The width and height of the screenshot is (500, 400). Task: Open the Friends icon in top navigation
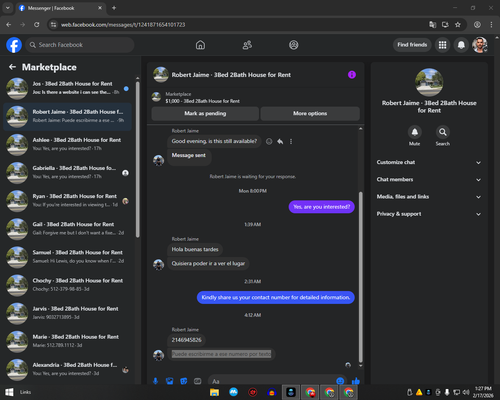[247, 45]
